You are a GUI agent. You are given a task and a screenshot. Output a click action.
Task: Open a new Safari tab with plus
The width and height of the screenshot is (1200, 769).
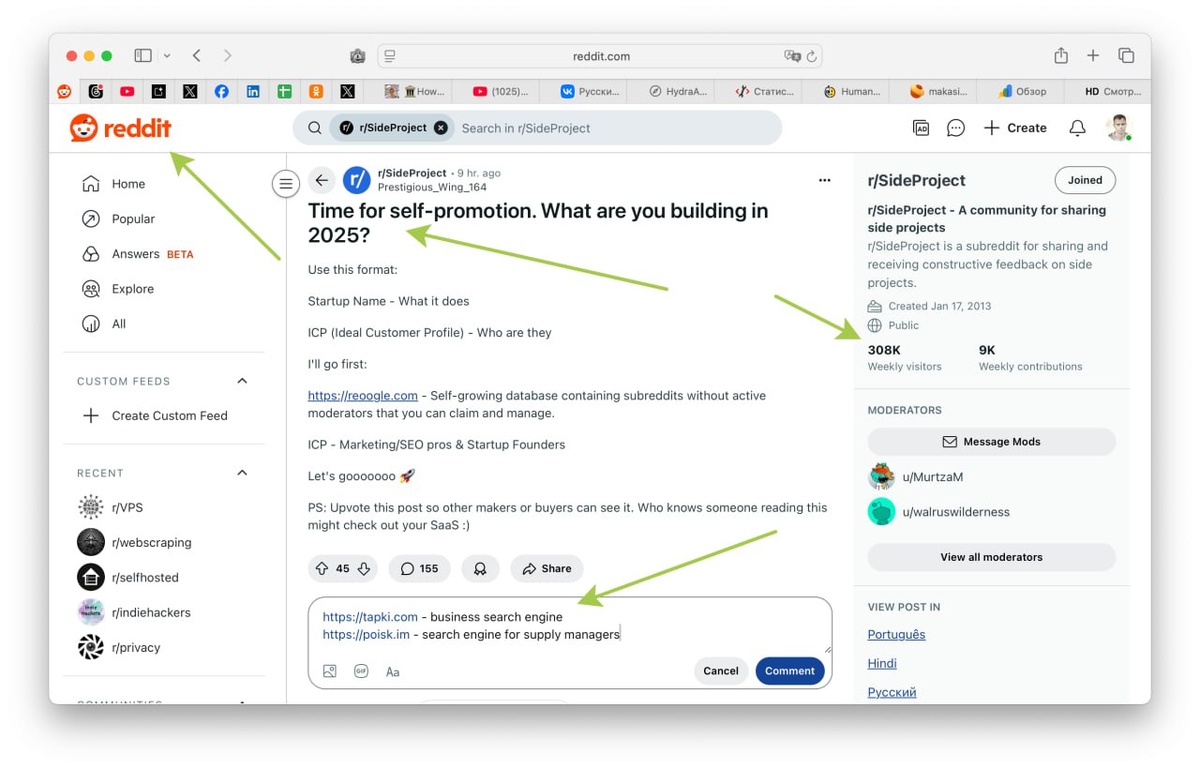point(1093,56)
